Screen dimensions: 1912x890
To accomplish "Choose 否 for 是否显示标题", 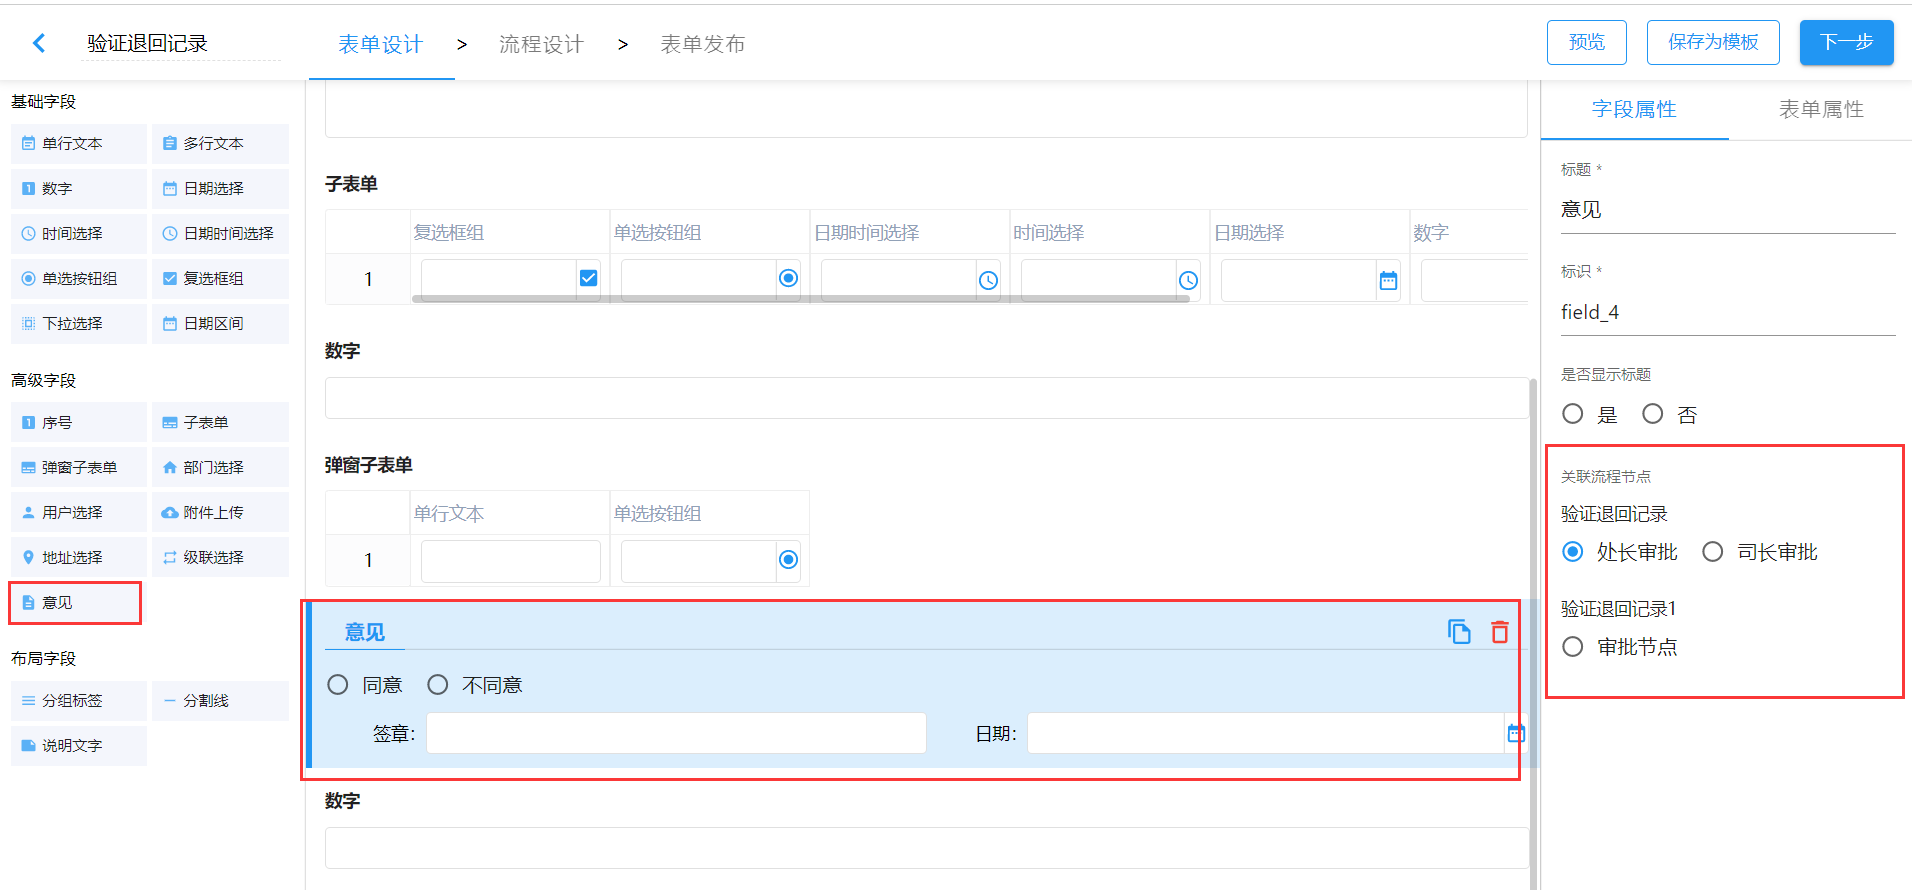I will click(x=1653, y=414).
